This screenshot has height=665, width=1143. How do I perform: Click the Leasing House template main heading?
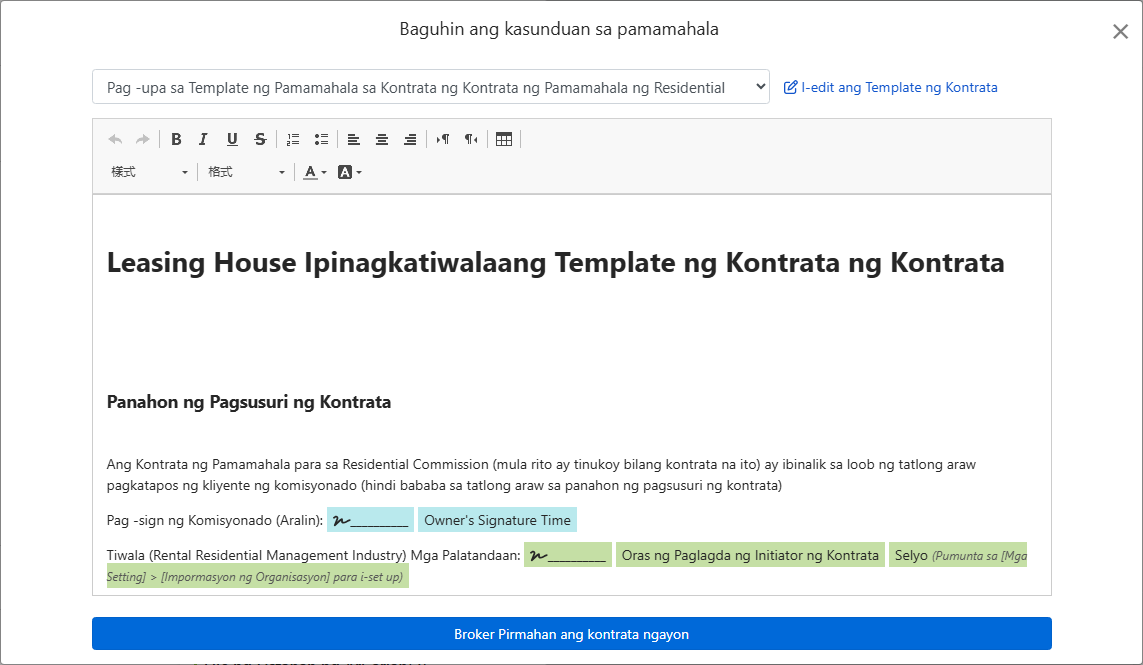coord(555,262)
